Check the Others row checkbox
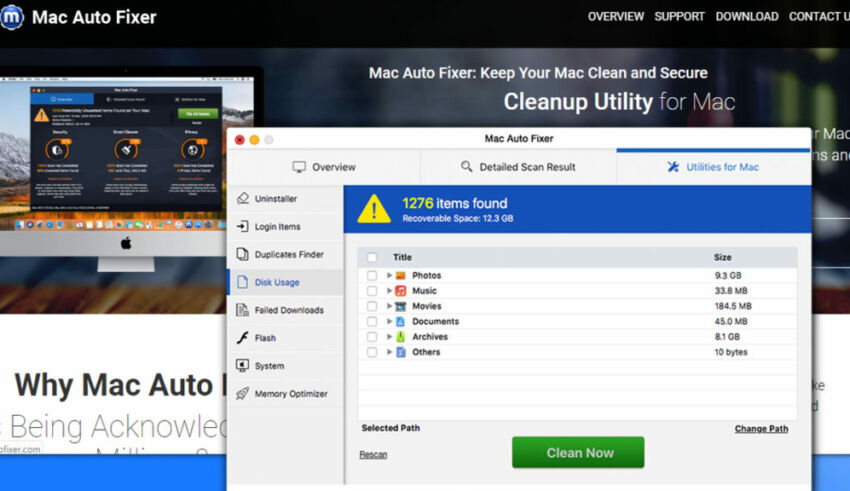 (x=372, y=352)
